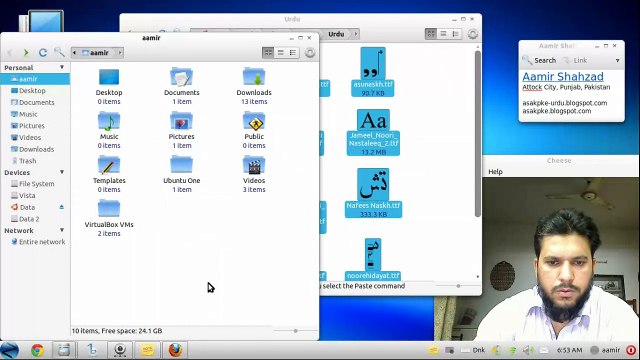Click the Urdu window vertical scrollbar
The width and height of the screenshot is (640, 360).
point(478,133)
